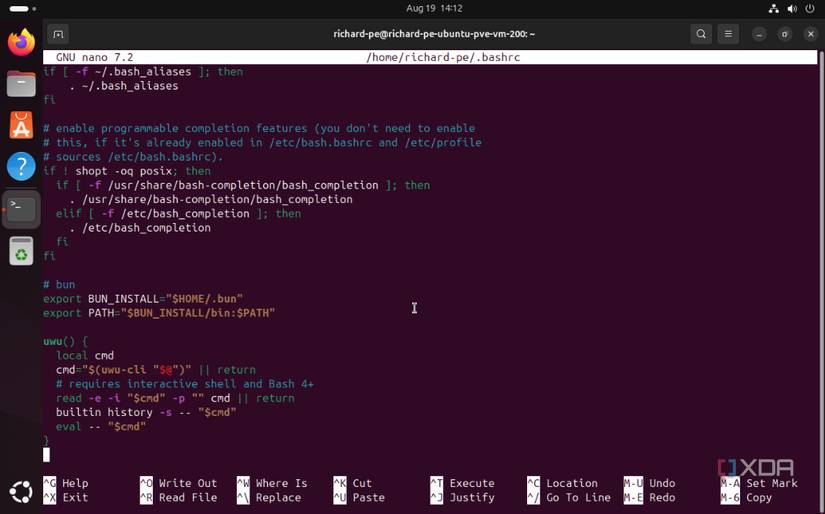Click the ^C Location shortcut
825x514 pixels.
click(x=562, y=483)
